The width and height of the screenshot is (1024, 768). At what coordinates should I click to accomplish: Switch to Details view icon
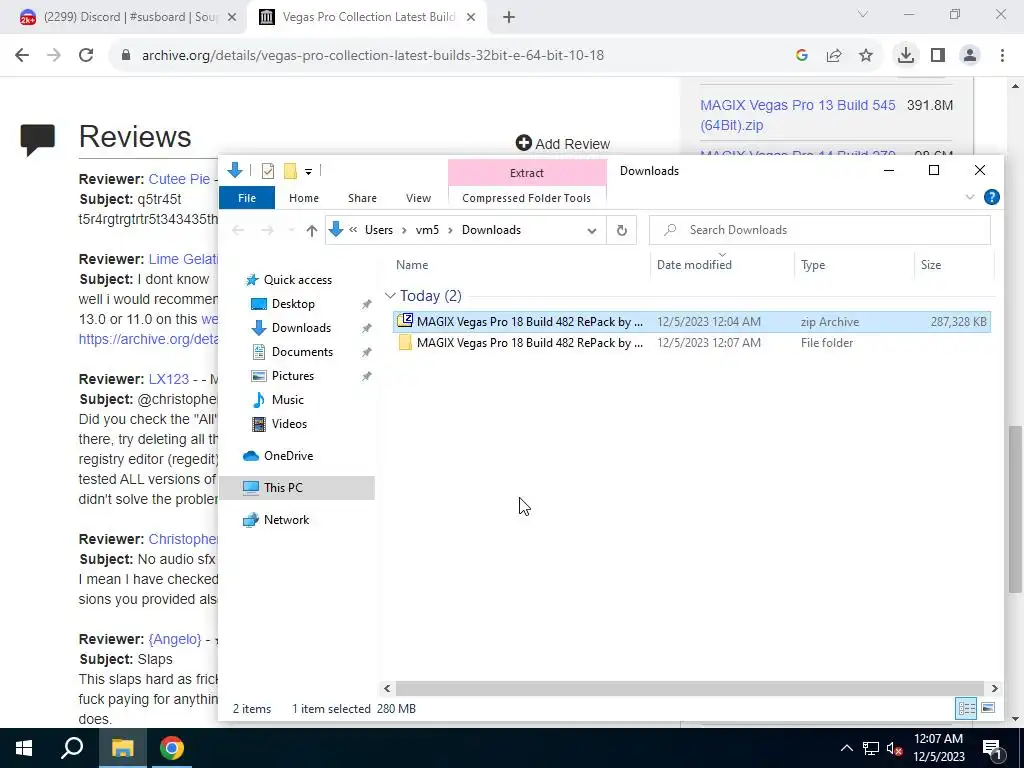[x=967, y=708]
